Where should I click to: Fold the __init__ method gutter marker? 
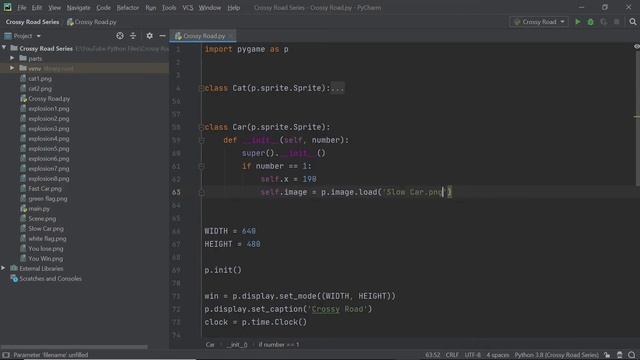click(x=201, y=140)
